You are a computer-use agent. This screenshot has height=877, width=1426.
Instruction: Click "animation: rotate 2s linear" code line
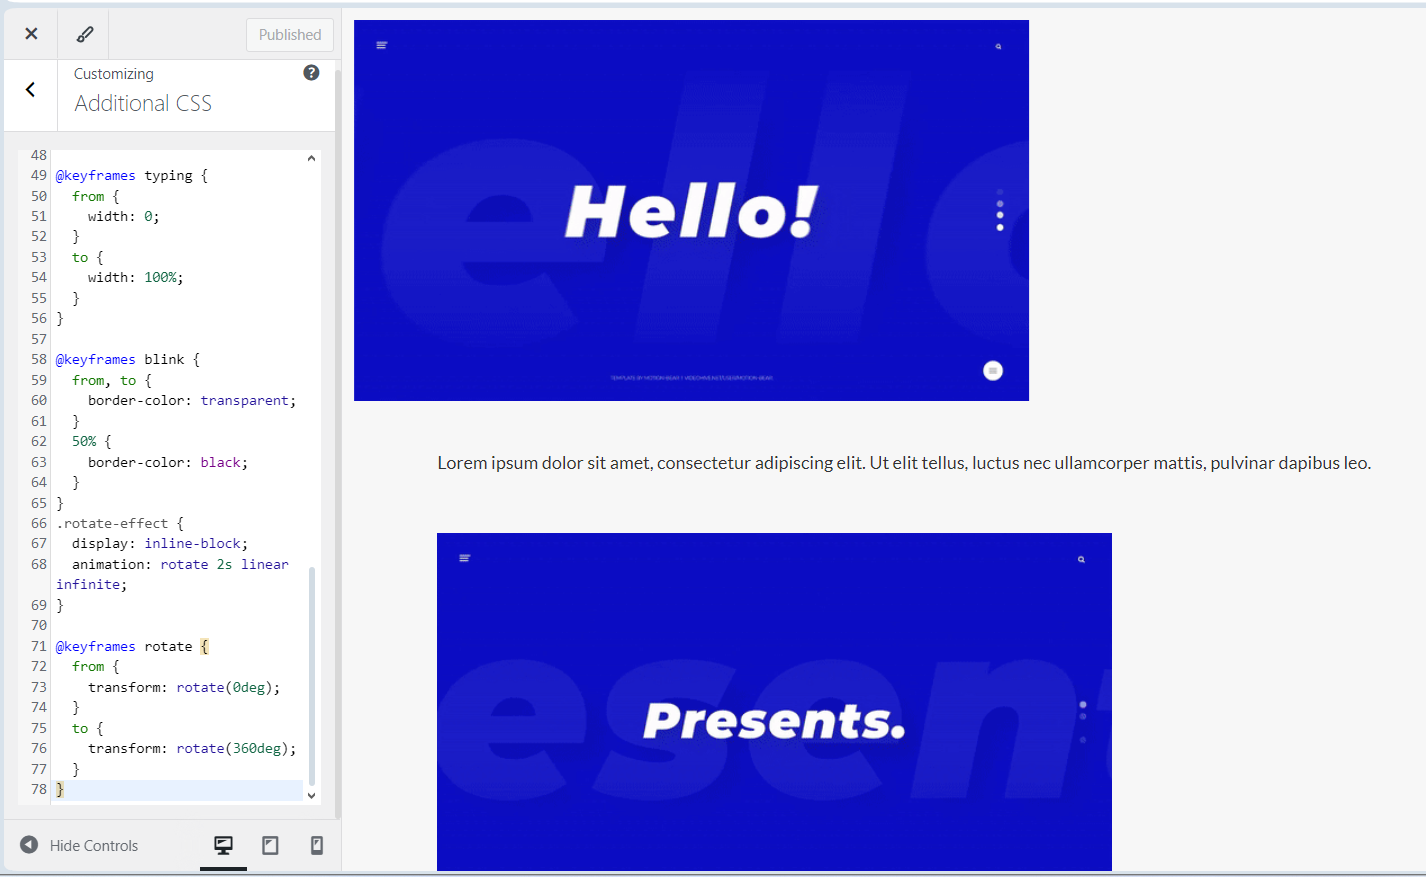click(x=180, y=565)
